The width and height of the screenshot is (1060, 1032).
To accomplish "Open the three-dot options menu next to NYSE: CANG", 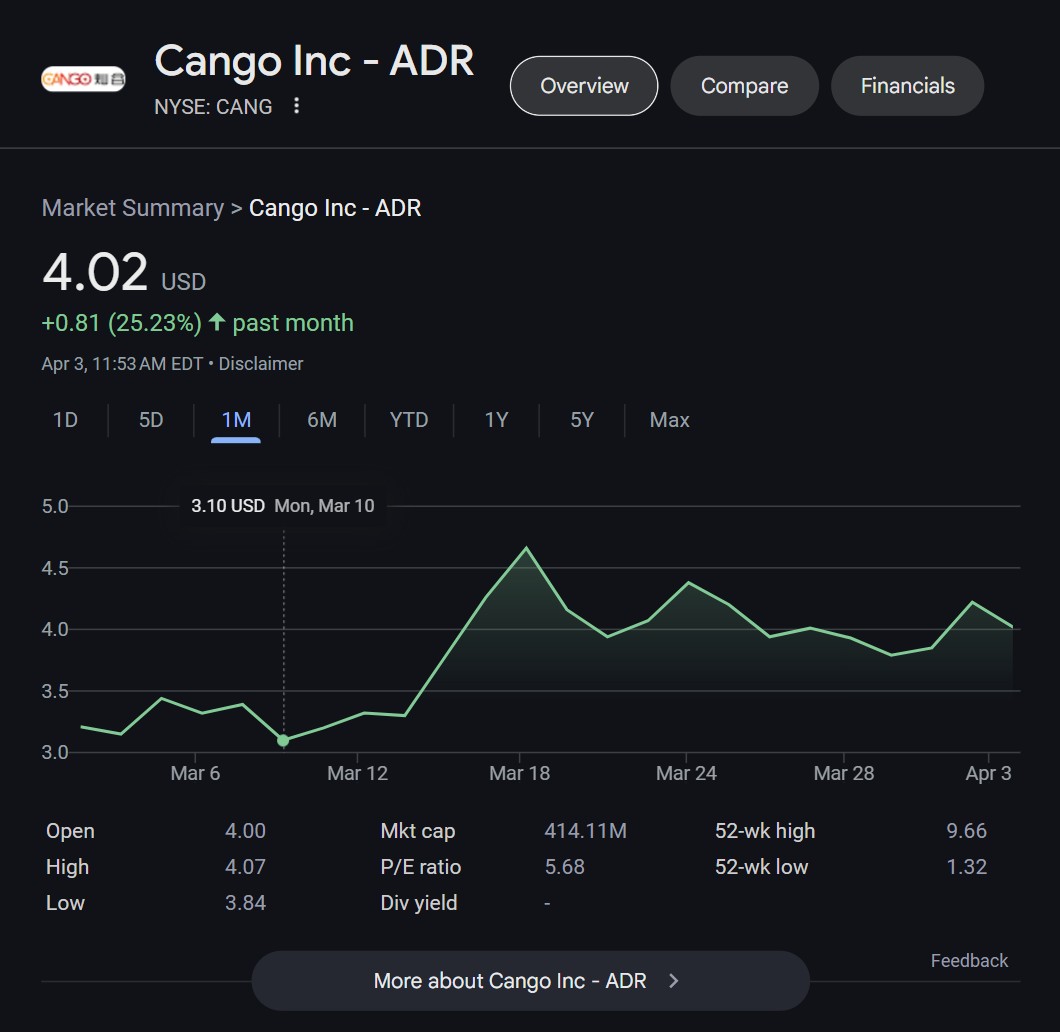I will (x=296, y=106).
